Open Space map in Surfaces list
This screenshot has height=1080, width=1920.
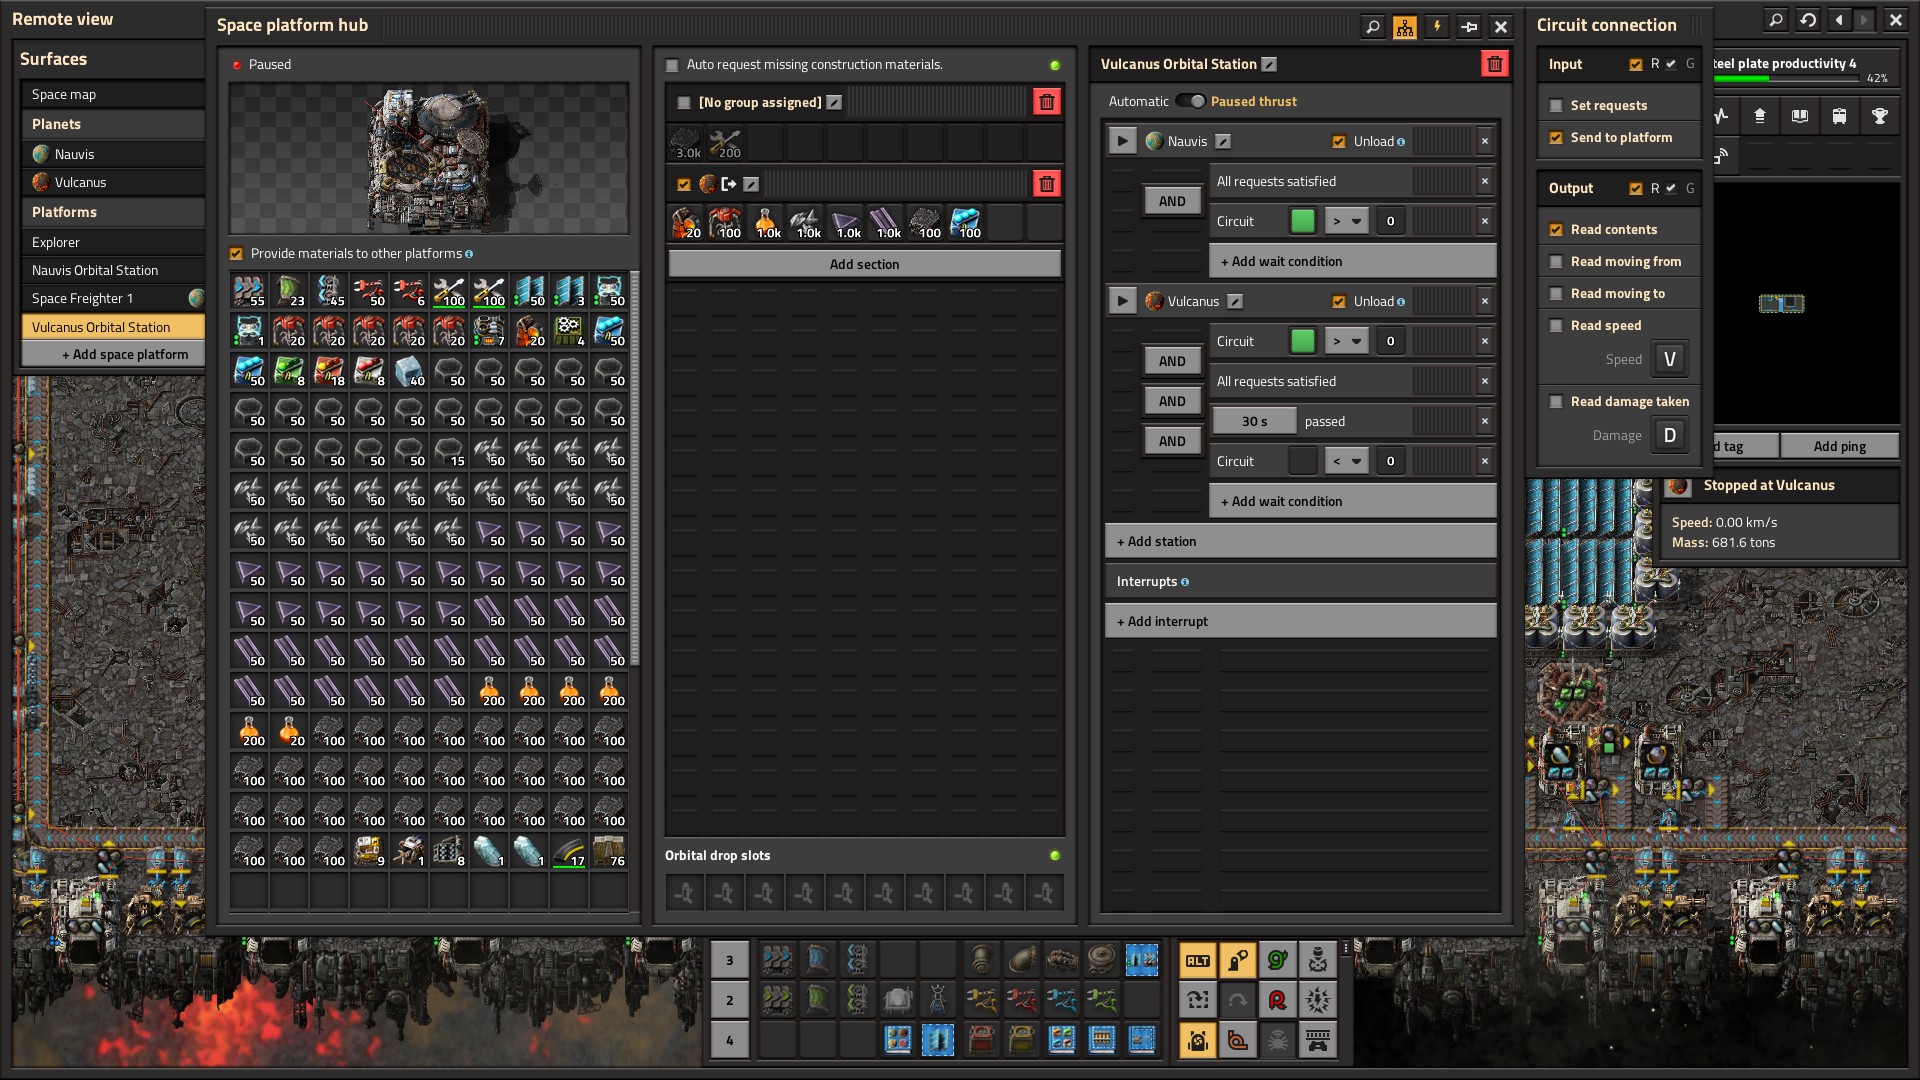coord(113,94)
